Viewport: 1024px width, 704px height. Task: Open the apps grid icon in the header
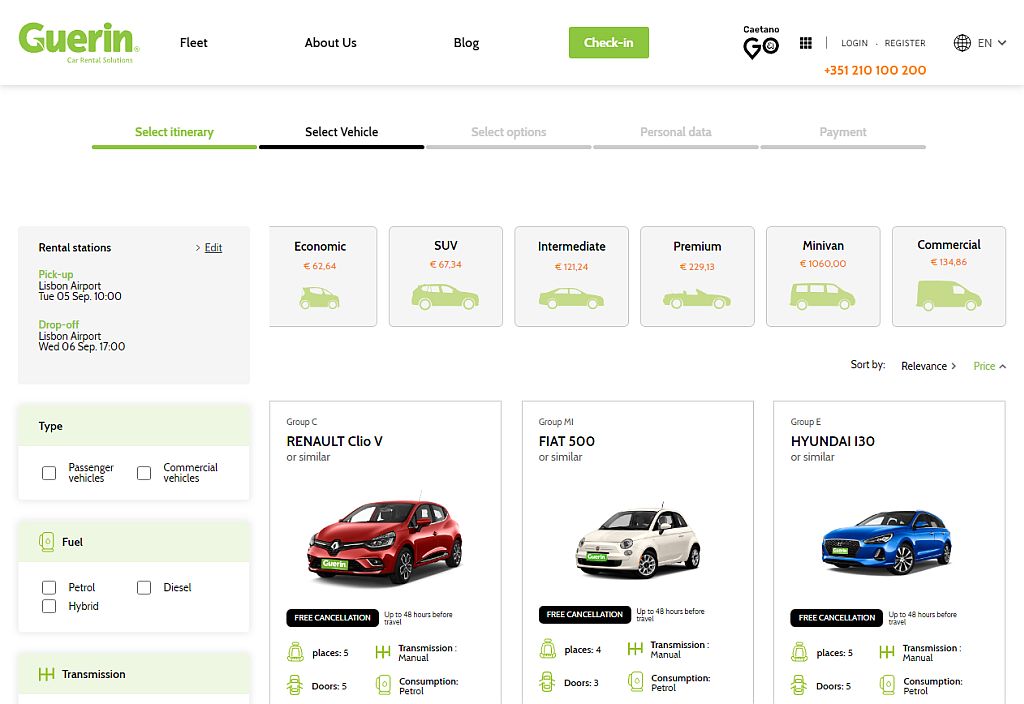tap(806, 42)
